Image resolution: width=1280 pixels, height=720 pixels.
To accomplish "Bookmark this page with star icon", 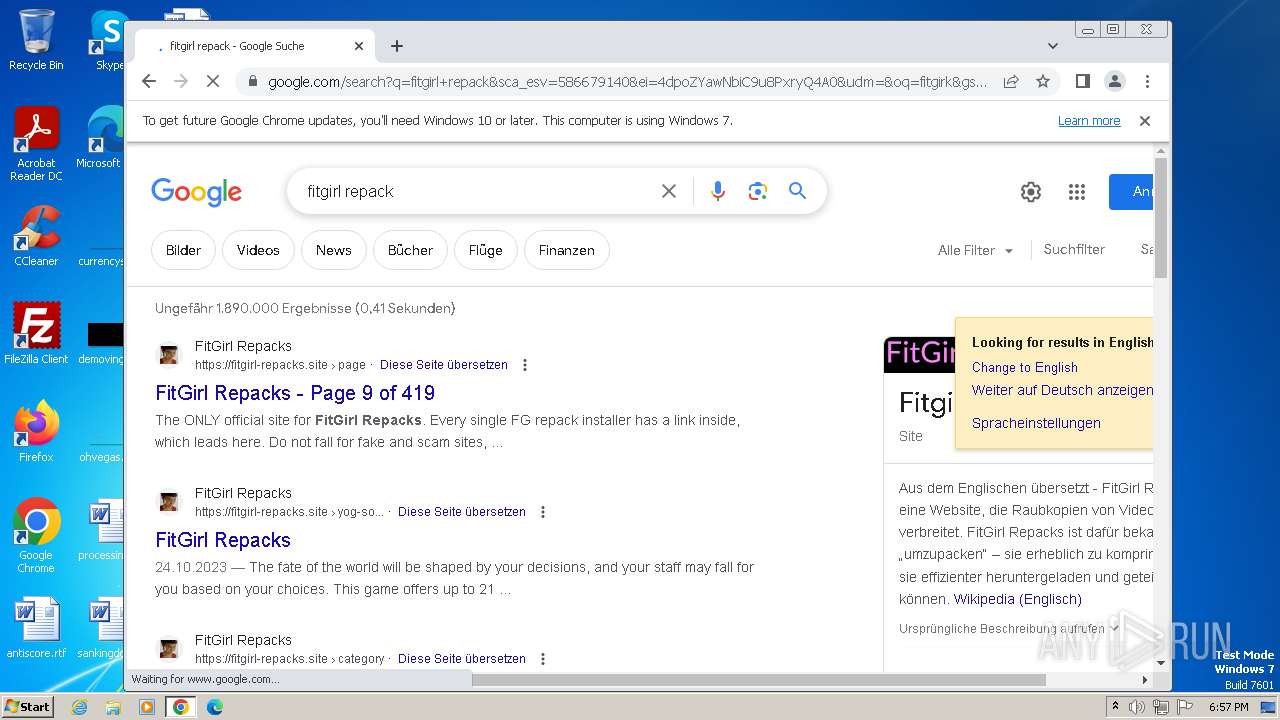I will tap(1043, 81).
